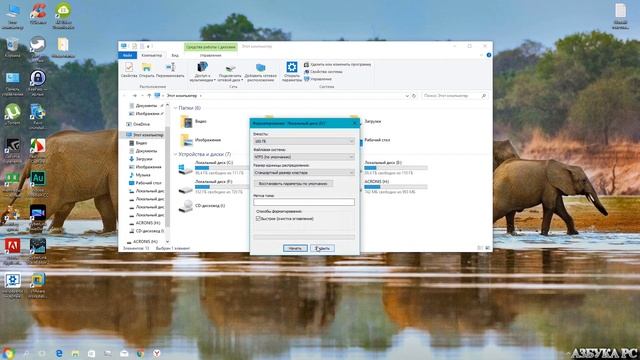Screen dimensions: 640x360
Task: Click Средства работы с дисками tab header
Action: (x=211, y=47)
